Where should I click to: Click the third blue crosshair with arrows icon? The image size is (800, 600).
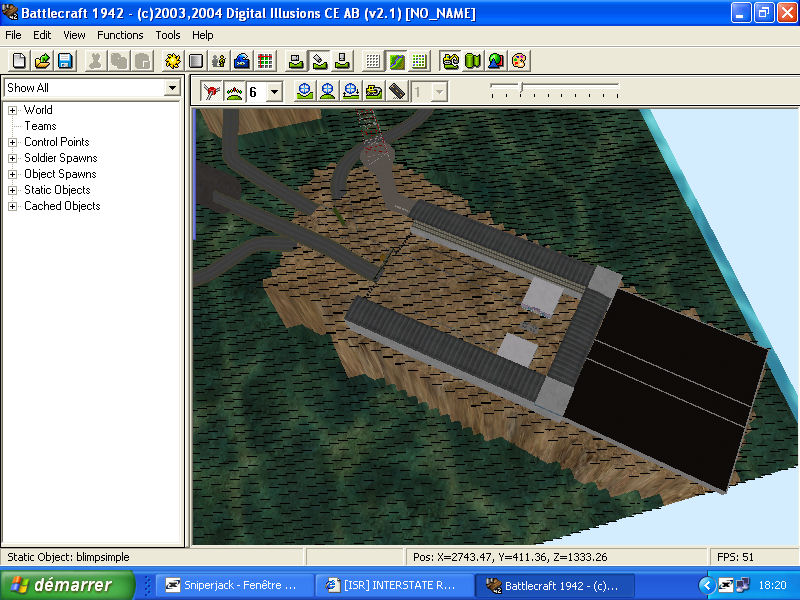click(x=351, y=92)
